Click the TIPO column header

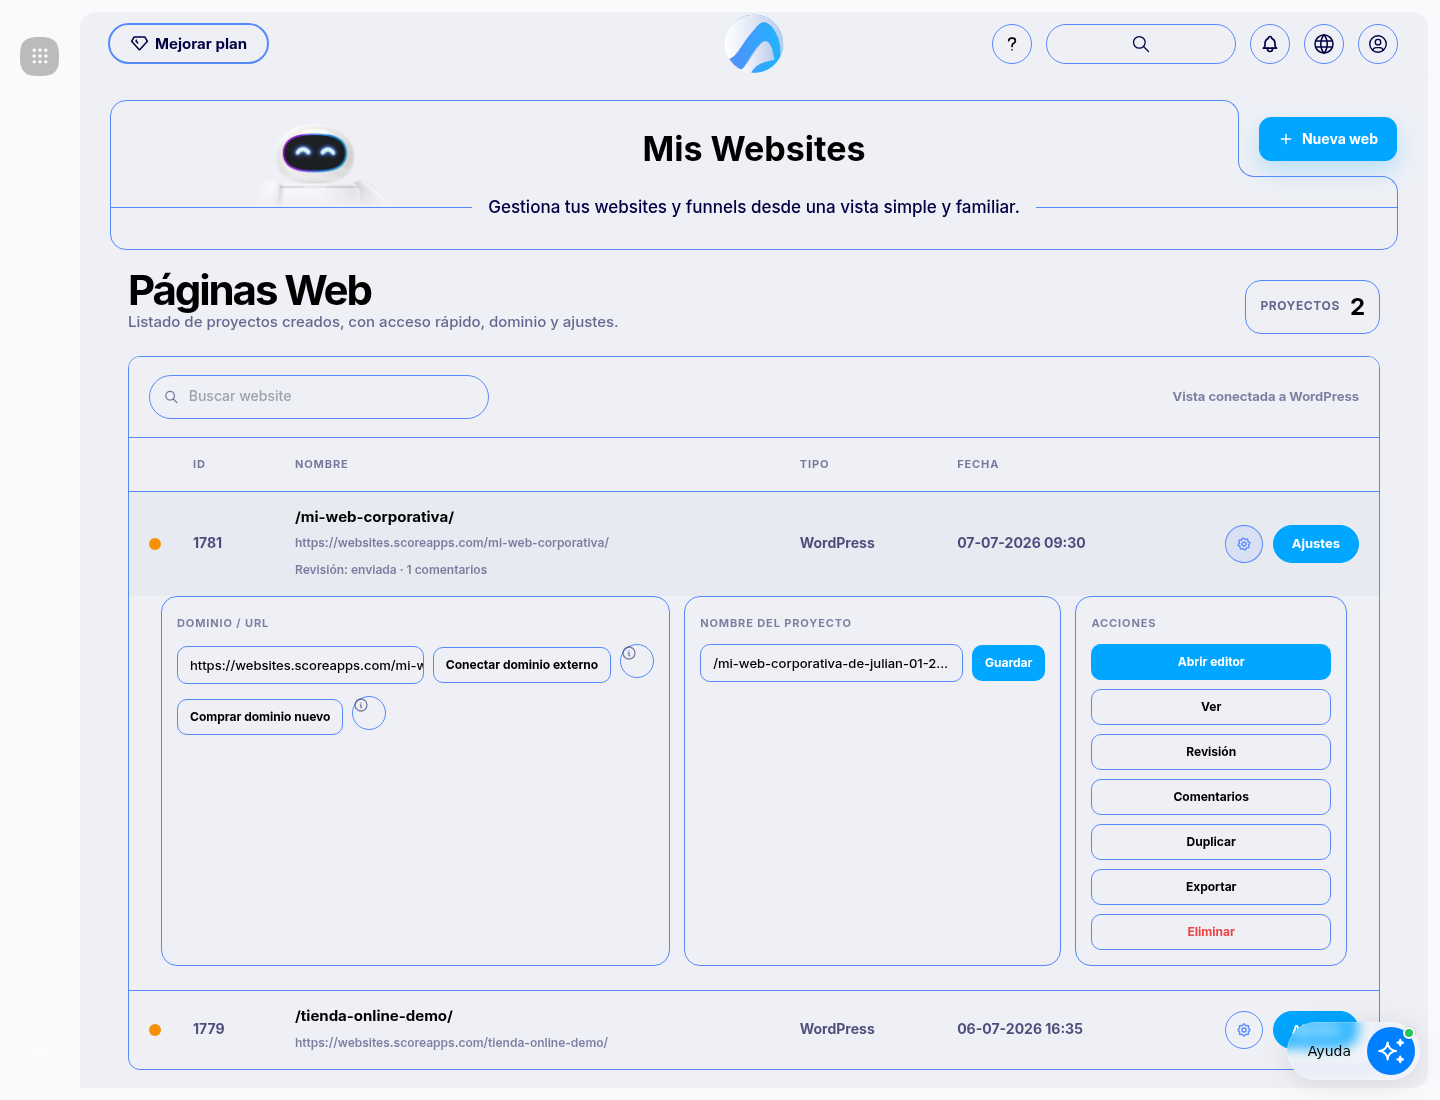point(814,464)
